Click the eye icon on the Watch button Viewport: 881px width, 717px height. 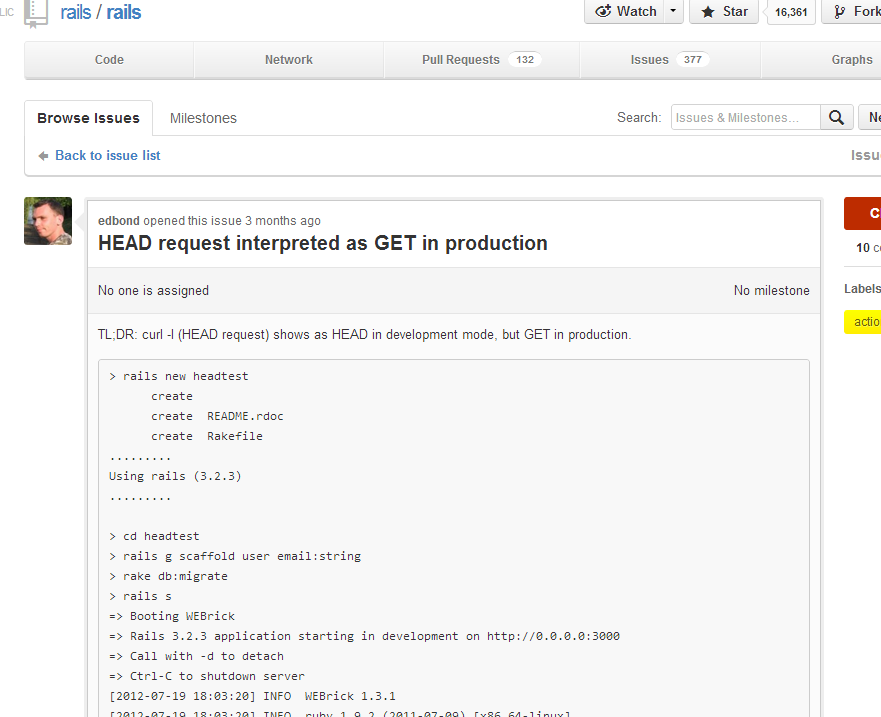(x=605, y=12)
